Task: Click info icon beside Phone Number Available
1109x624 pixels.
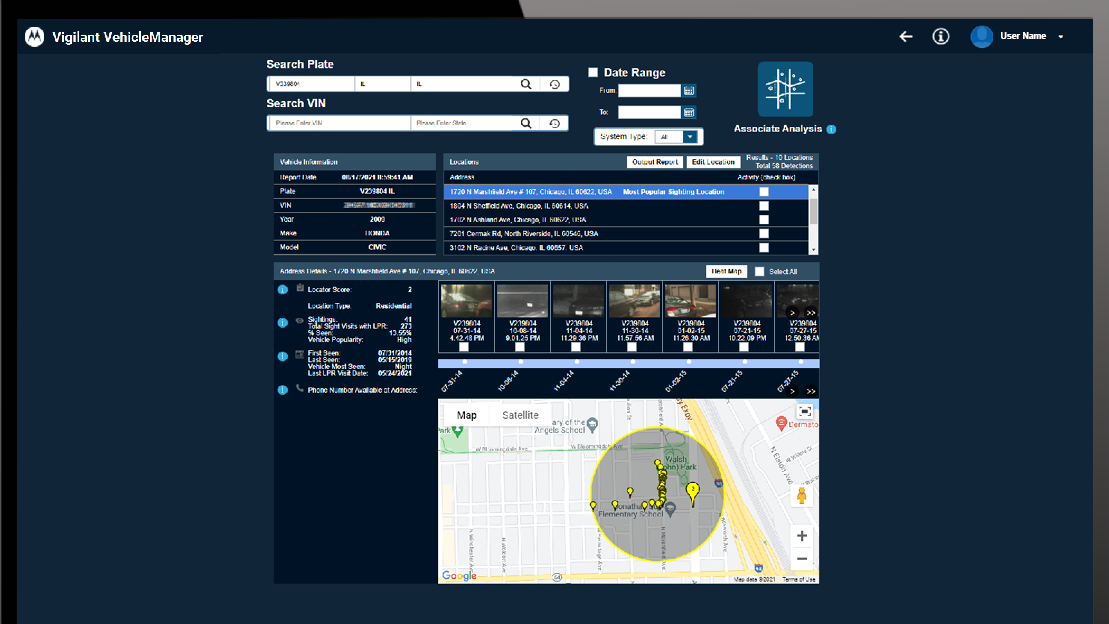Action: coord(283,390)
